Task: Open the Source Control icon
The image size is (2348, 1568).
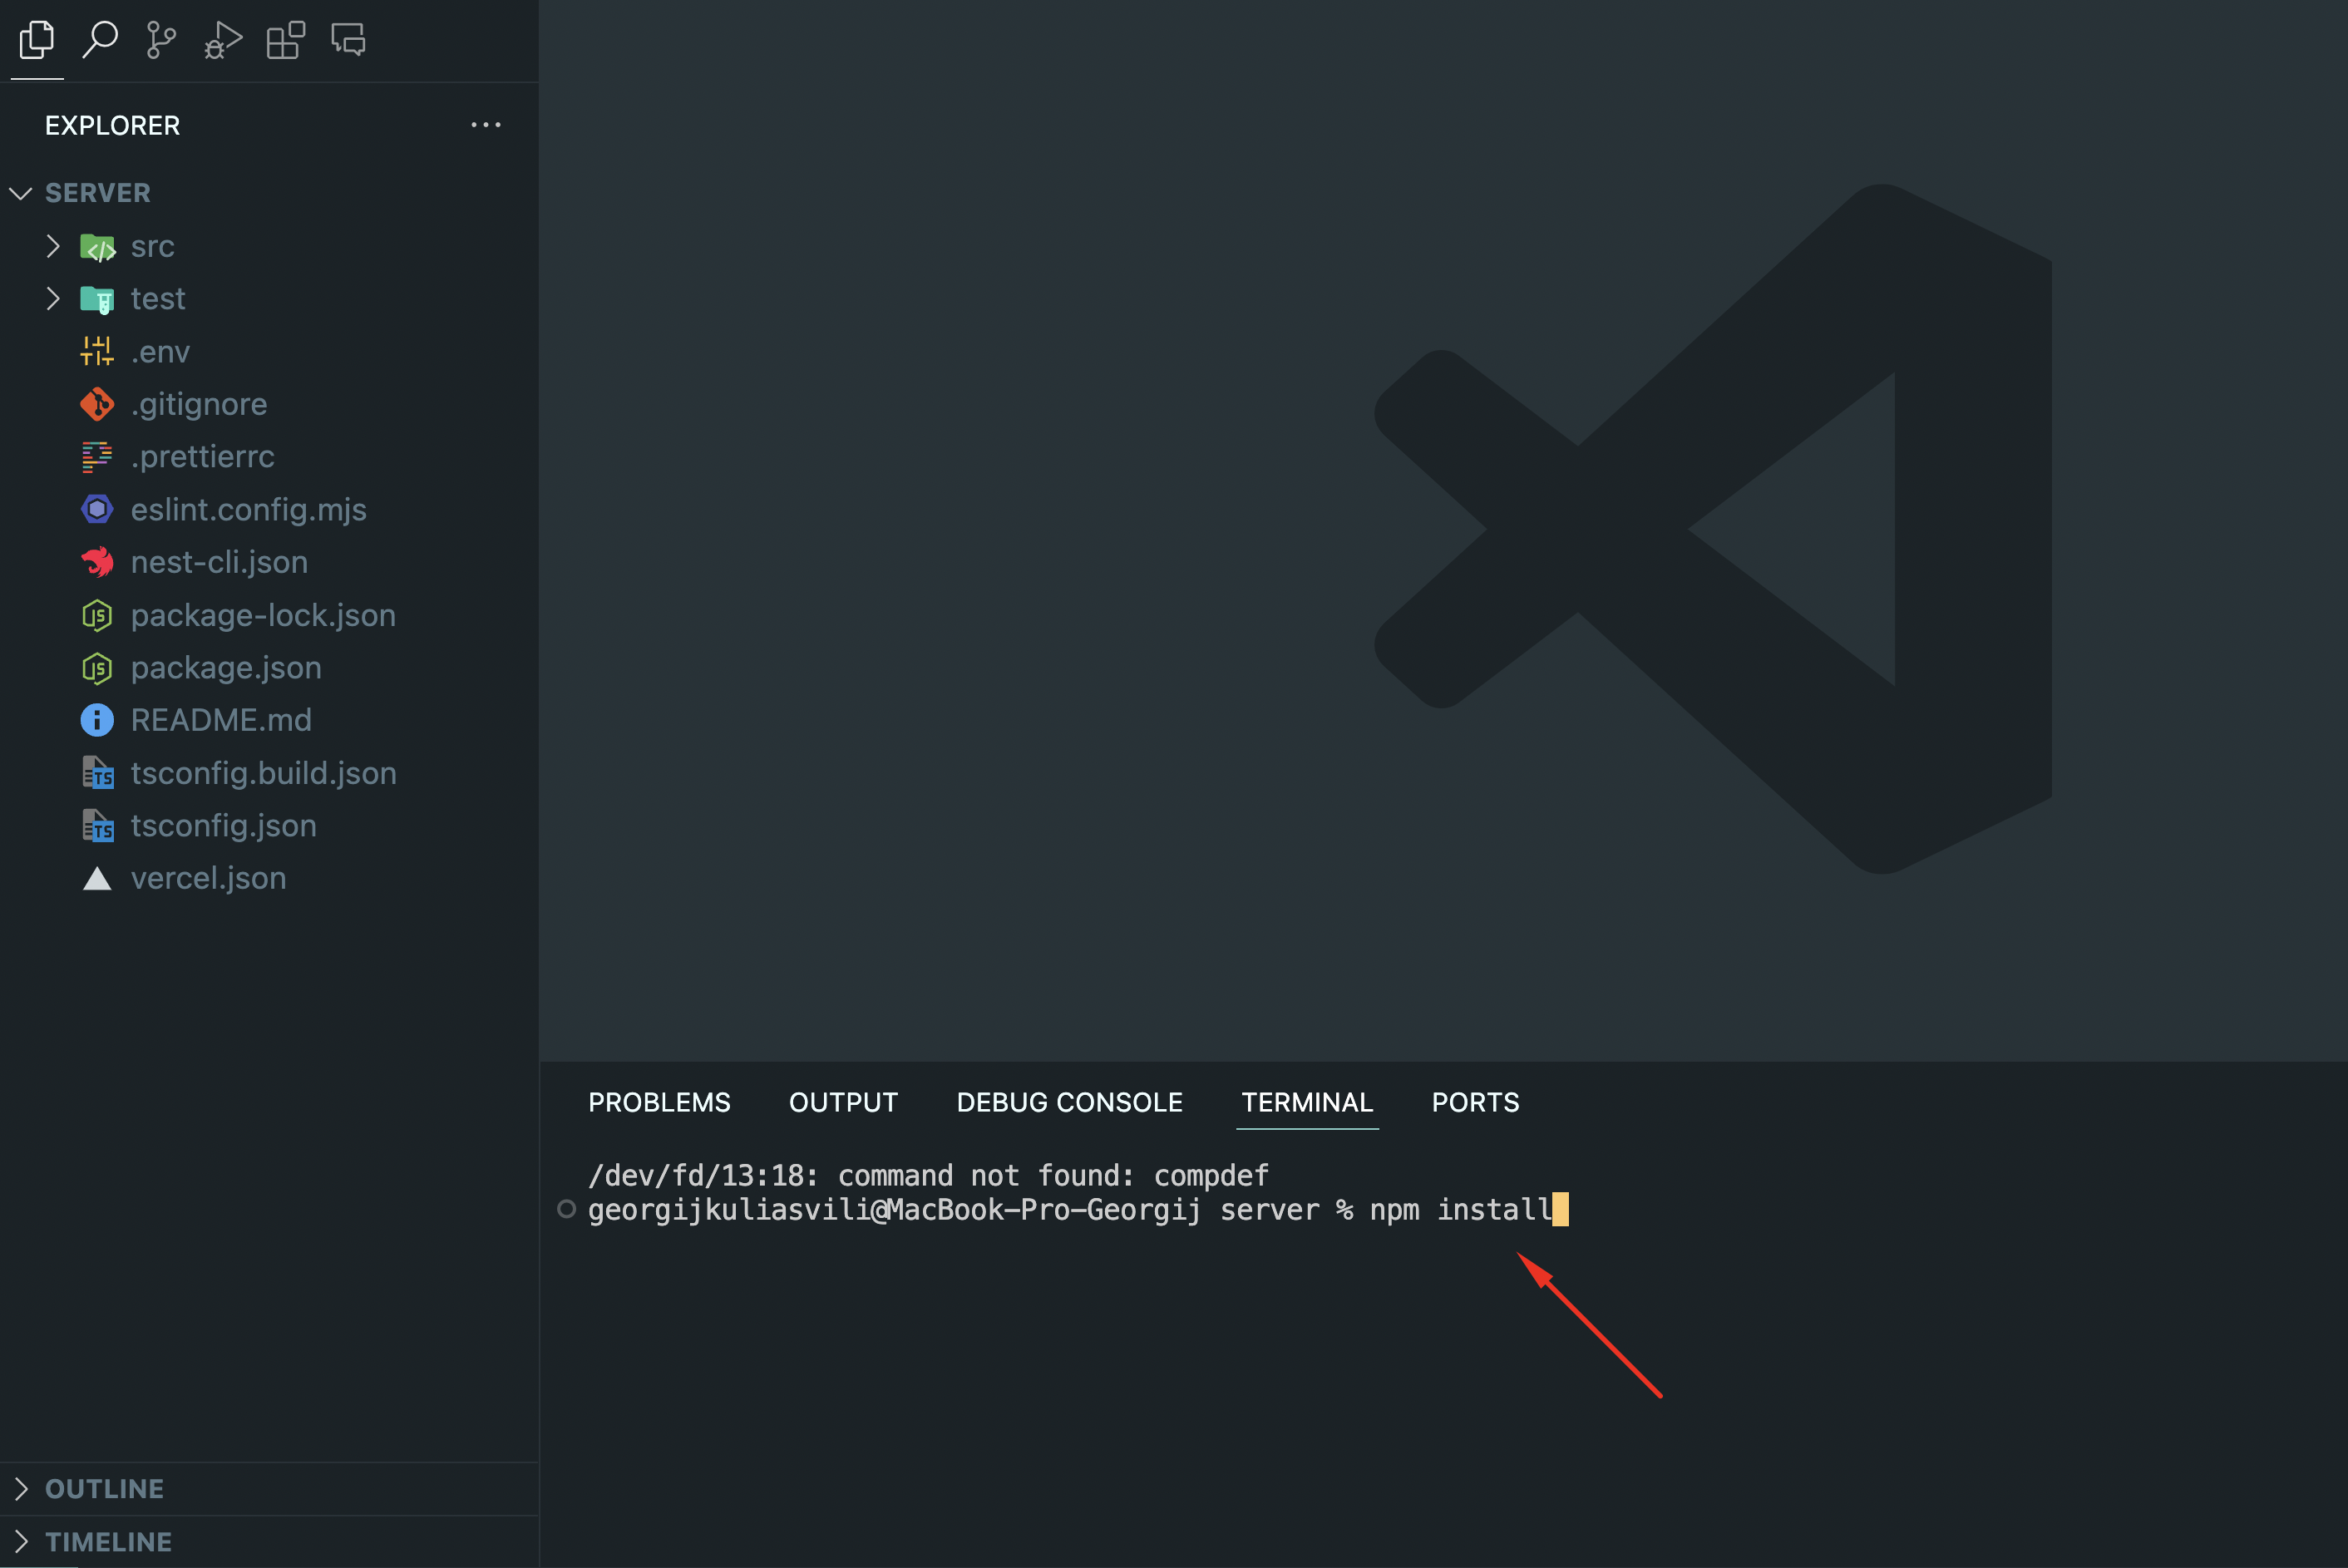Action: click(x=161, y=40)
